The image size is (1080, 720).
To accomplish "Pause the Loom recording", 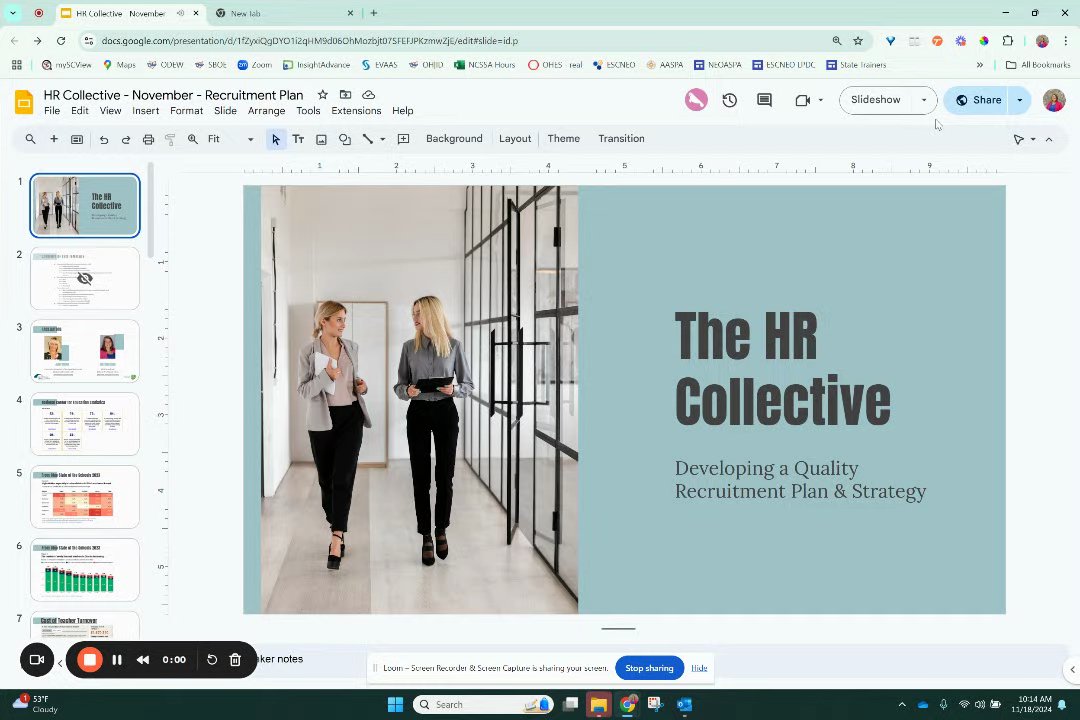I will point(117,659).
